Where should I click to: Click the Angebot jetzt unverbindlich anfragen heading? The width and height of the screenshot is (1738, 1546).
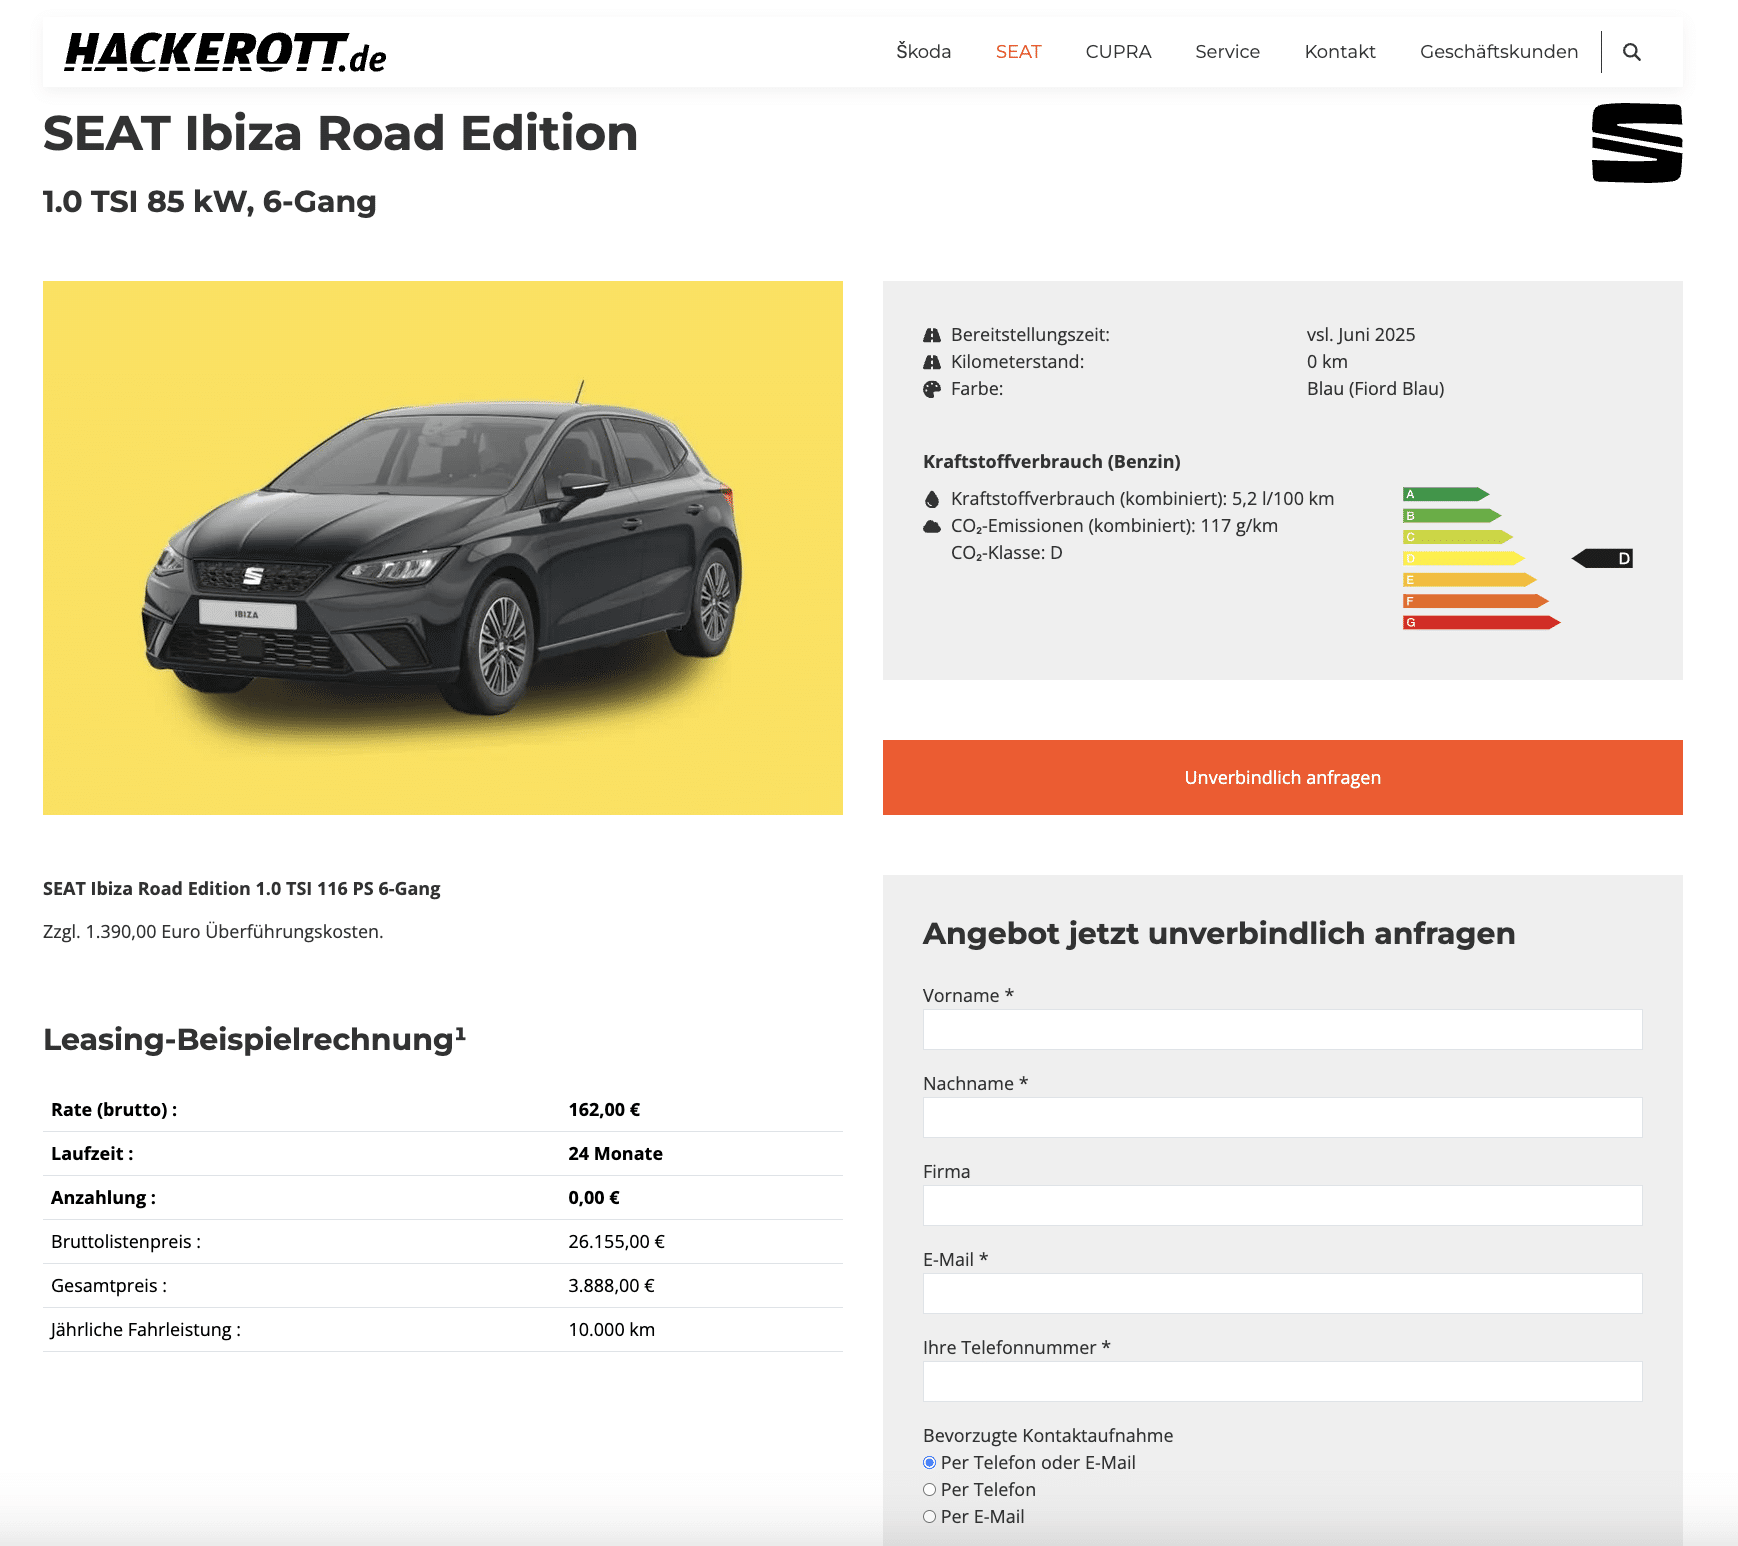pyautogui.click(x=1219, y=934)
